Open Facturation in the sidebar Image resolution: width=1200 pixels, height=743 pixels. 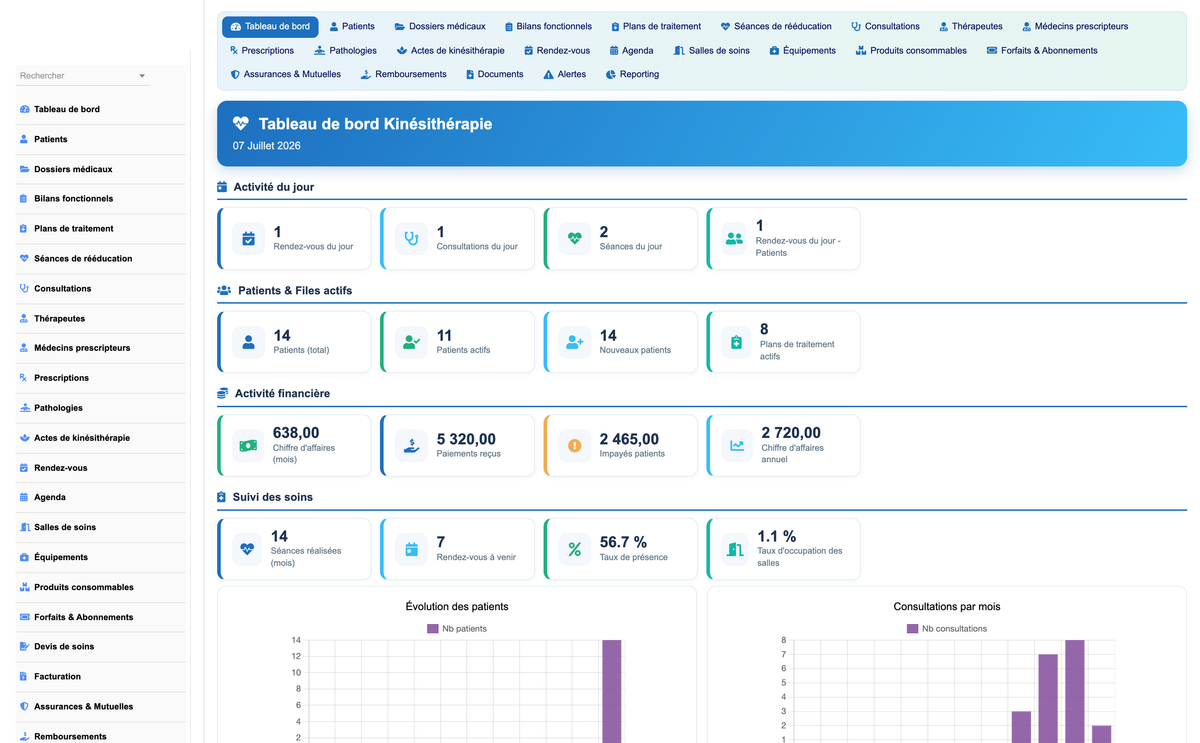tap(101, 676)
